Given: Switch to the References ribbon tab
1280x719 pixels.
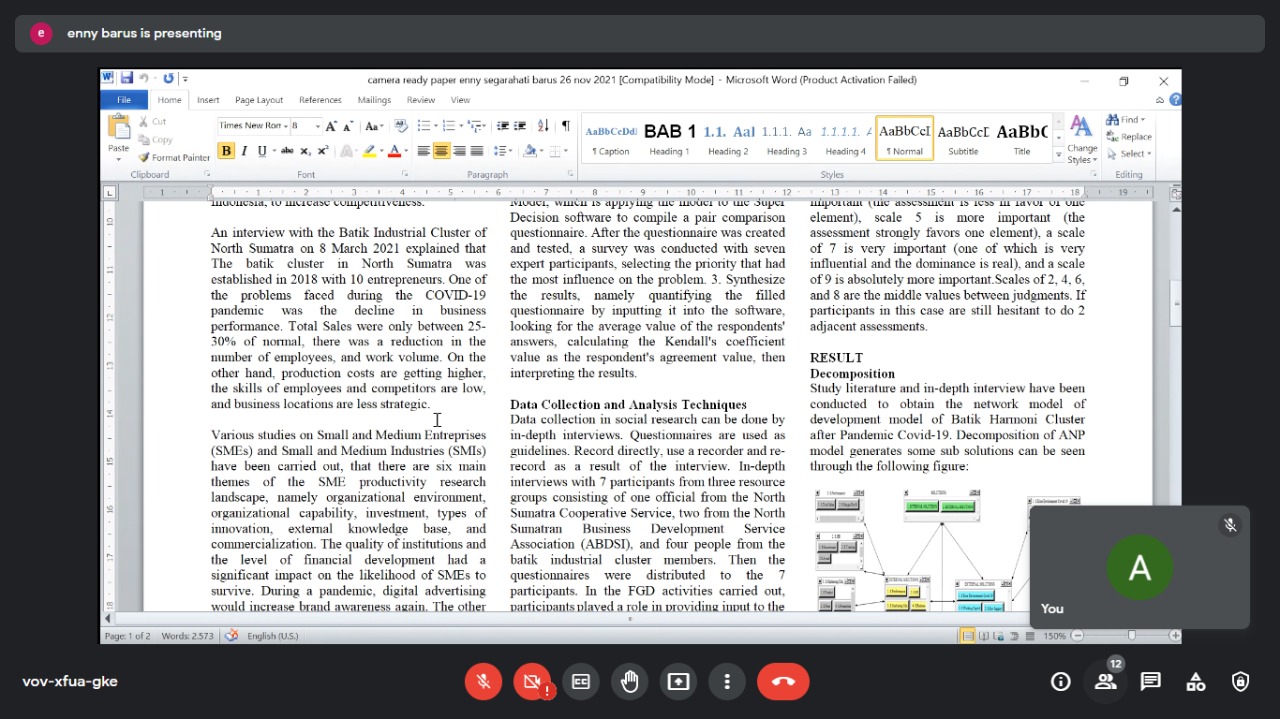Looking at the screenshot, I should point(320,100).
